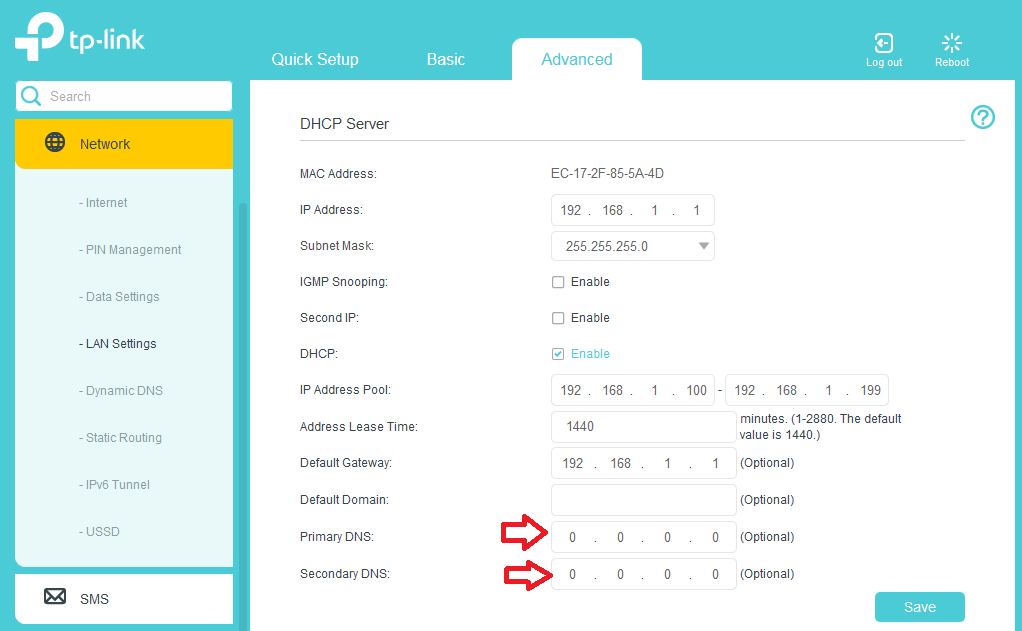Enable the IGMP Snooping checkbox

click(558, 282)
